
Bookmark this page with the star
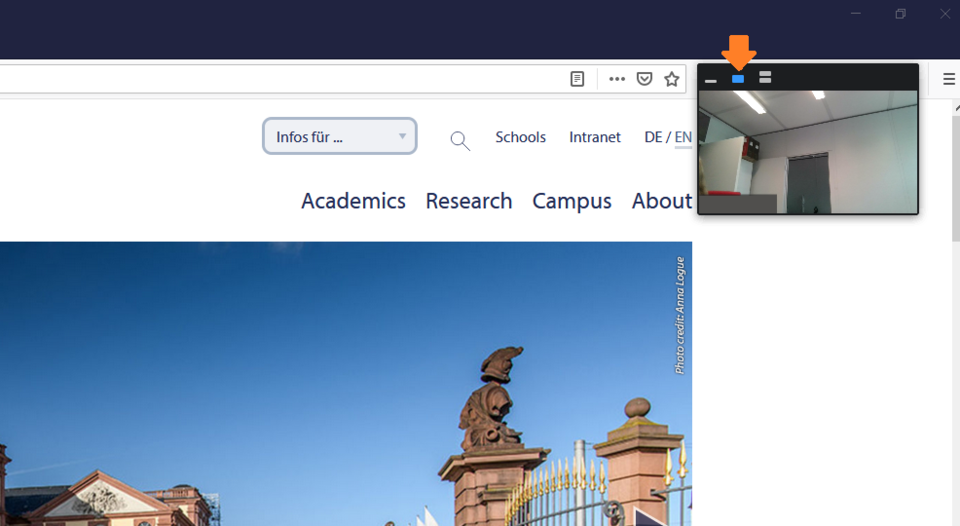[672, 79]
